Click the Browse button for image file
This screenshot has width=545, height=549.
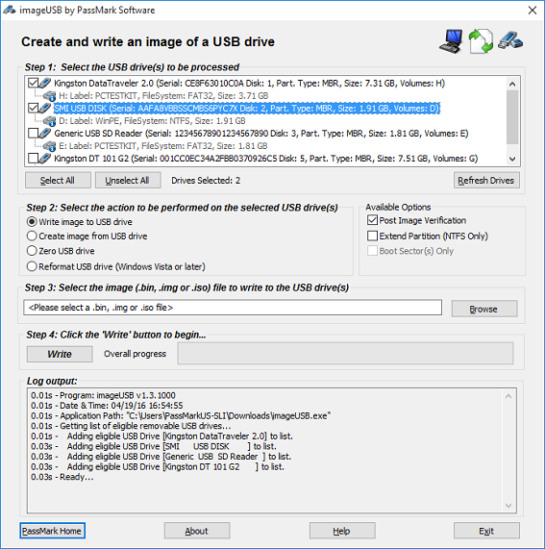[484, 309]
